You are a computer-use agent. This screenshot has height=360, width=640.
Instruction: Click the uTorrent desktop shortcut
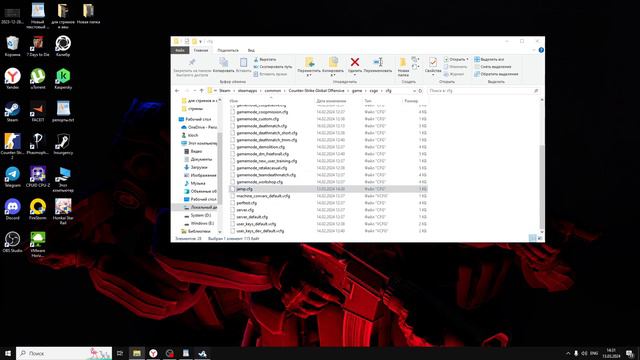[38, 79]
